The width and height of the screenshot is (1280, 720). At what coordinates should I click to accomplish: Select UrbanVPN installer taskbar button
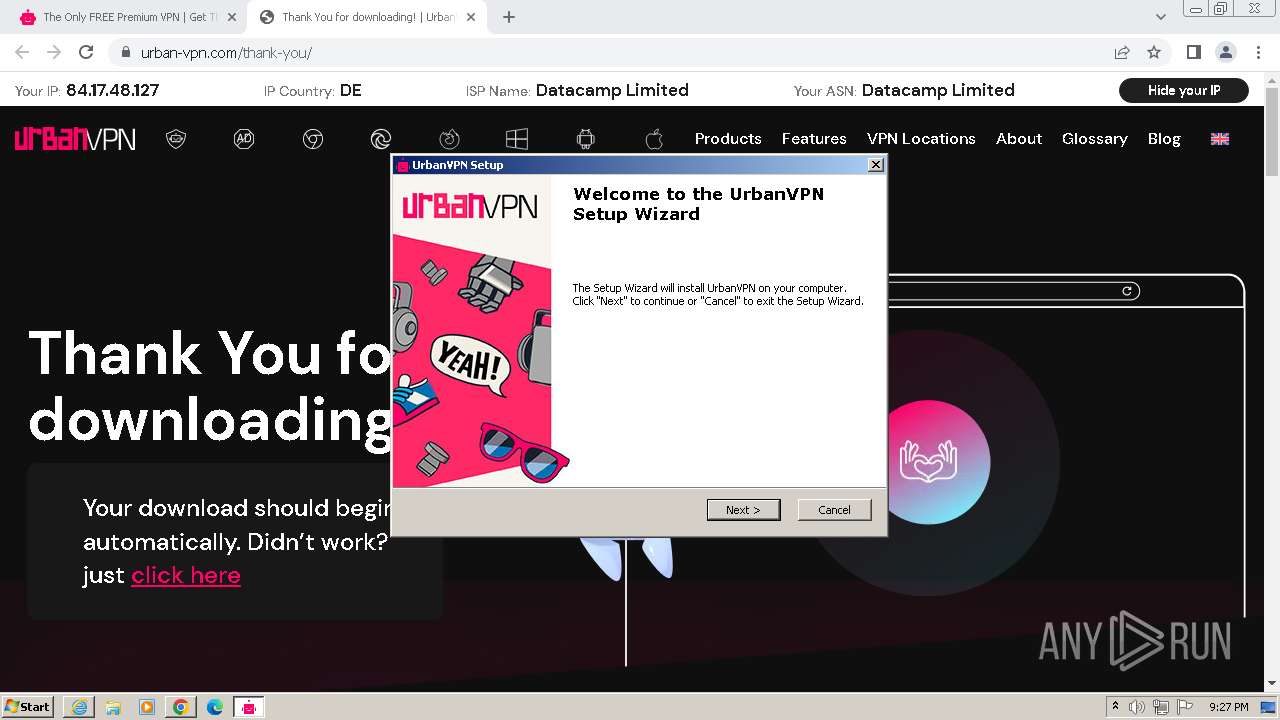[x=249, y=707]
